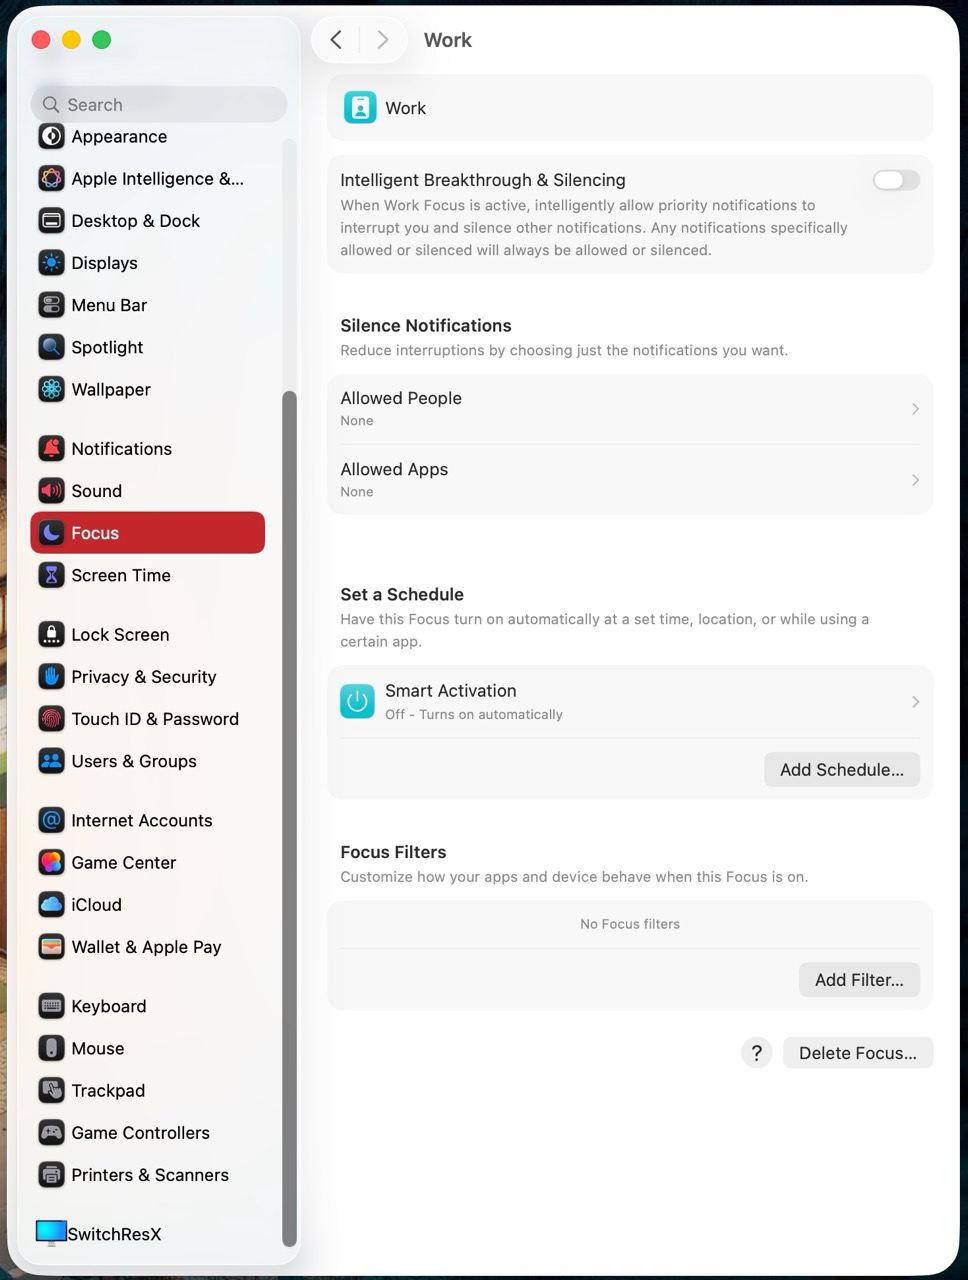The height and width of the screenshot is (1280, 968).
Task: Select Privacy & Security label in sidebar
Action: click(x=144, y=676)
